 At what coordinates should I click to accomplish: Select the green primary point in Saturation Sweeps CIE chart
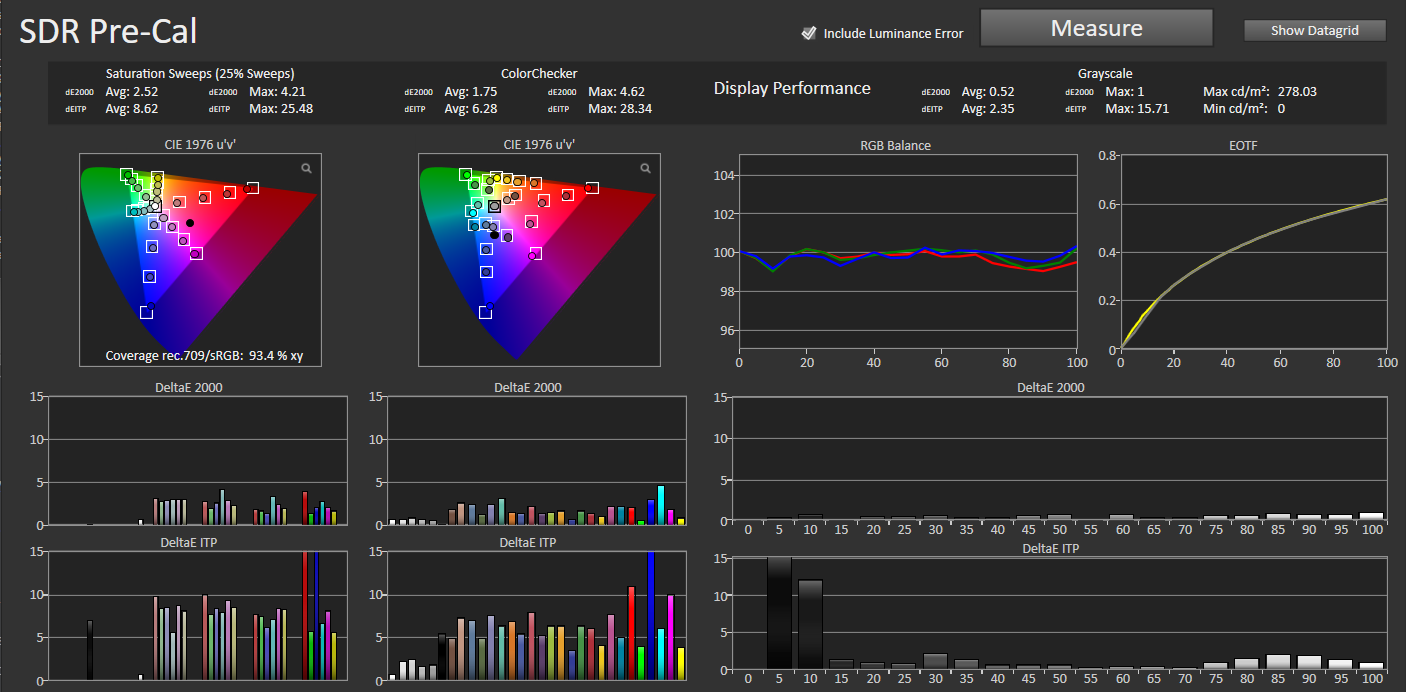(127, 175)
